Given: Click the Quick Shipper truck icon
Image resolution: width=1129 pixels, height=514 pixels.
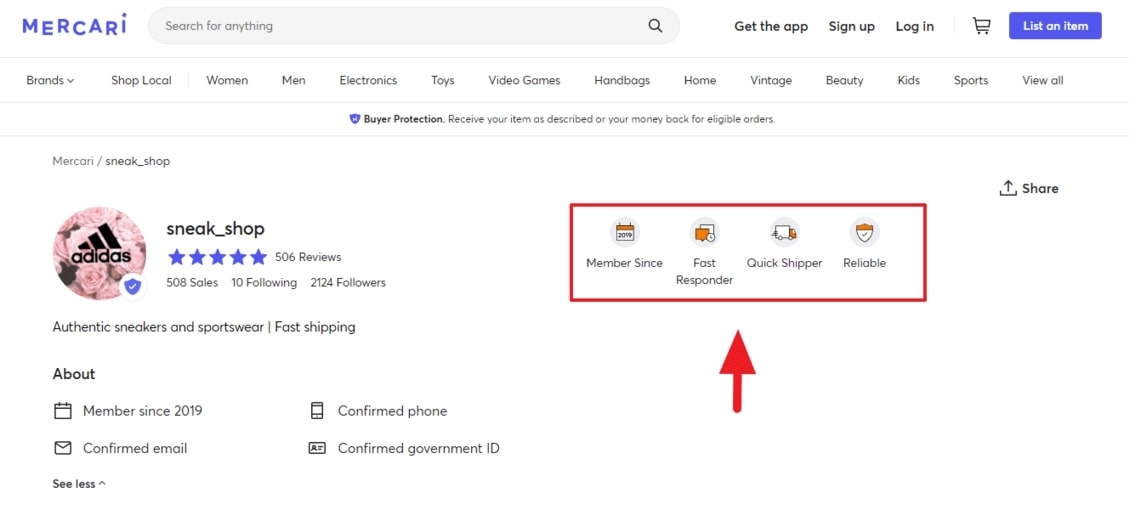Looking at the screenshot, I should [x=784, y=232].
